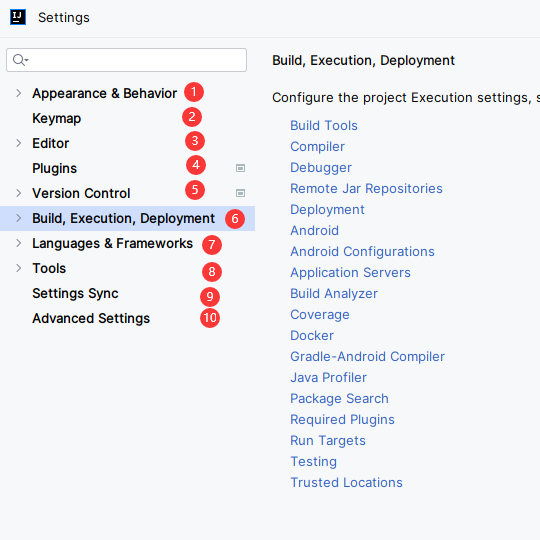Click the IntelliJ IDEA logo icon
540x540 pixels.
pos(18,17)
